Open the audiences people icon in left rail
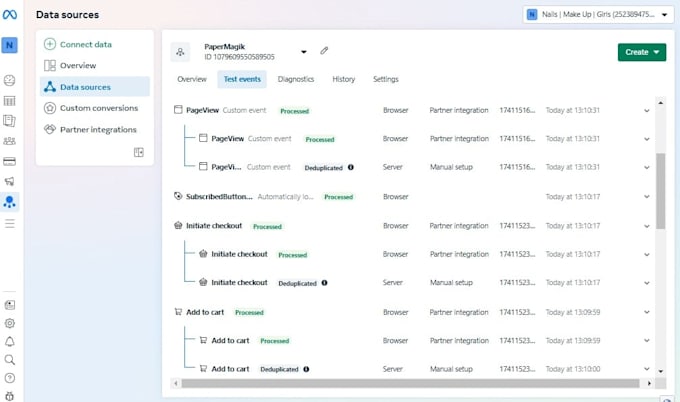This screenshot has width=680, height=402. point(10,141)
